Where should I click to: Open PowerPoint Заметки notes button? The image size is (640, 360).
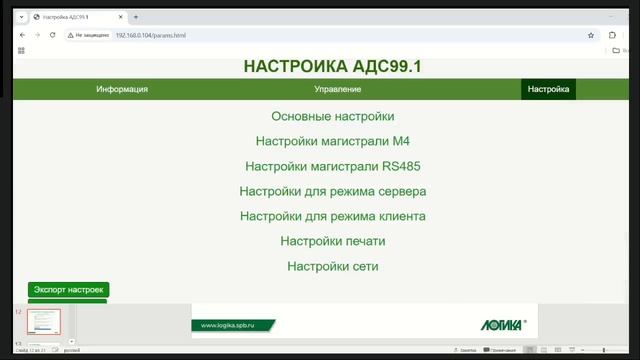(x=465, y=350)
